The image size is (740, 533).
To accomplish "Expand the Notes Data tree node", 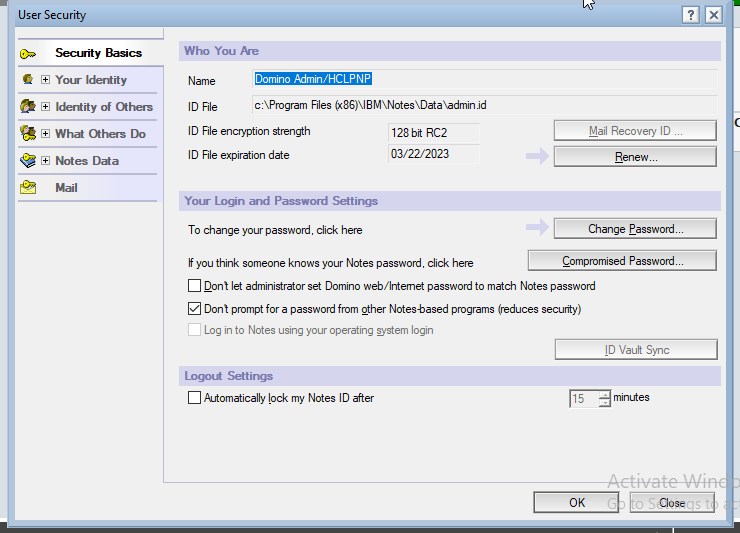I will (45, 161).
